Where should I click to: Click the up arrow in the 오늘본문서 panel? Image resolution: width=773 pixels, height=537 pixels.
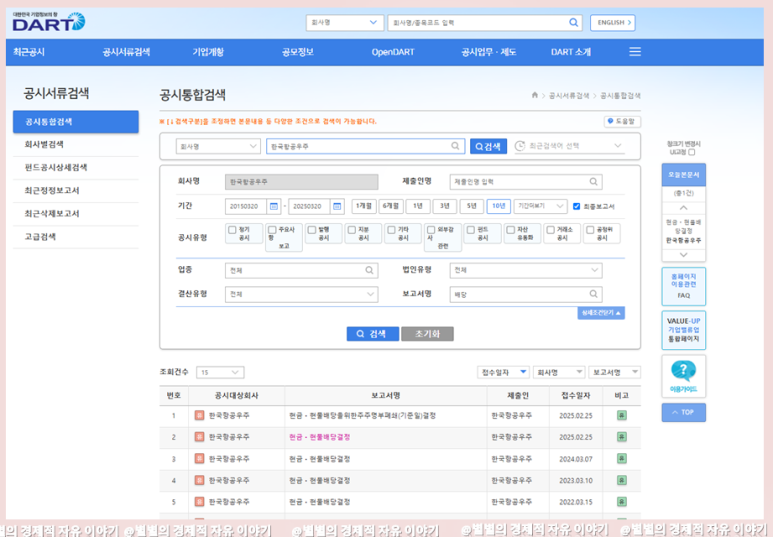(683, 208)
